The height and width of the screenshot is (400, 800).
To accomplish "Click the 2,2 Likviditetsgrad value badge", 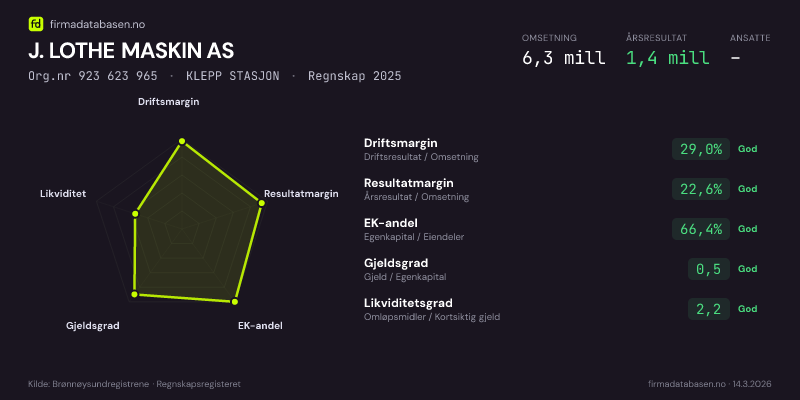I will point(708,309).
